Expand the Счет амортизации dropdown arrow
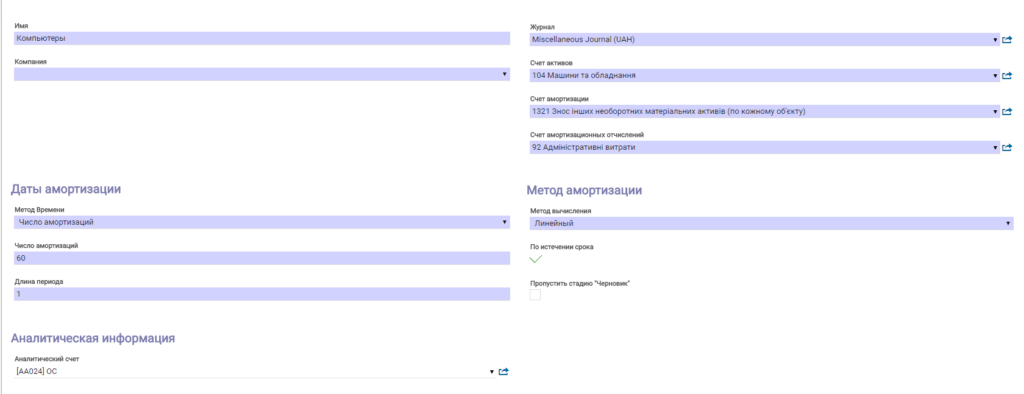The height and width of the screenshot is (394, 1024). (996, 112)
